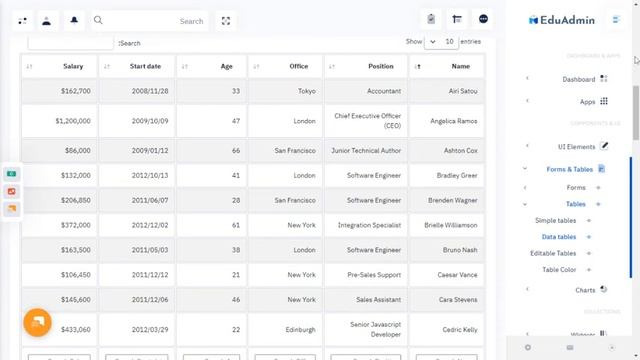Click the Caesar Vance name cell
This screenshot has width=640, height=360.
coord(446,275)
